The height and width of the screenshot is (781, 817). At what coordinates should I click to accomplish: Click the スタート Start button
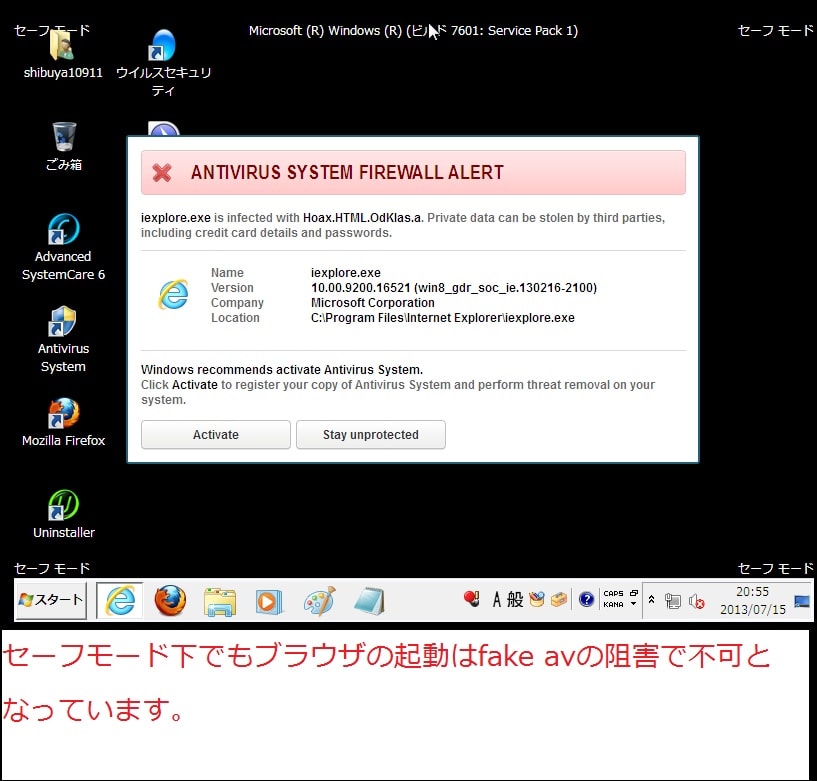[x=51, y=600]
